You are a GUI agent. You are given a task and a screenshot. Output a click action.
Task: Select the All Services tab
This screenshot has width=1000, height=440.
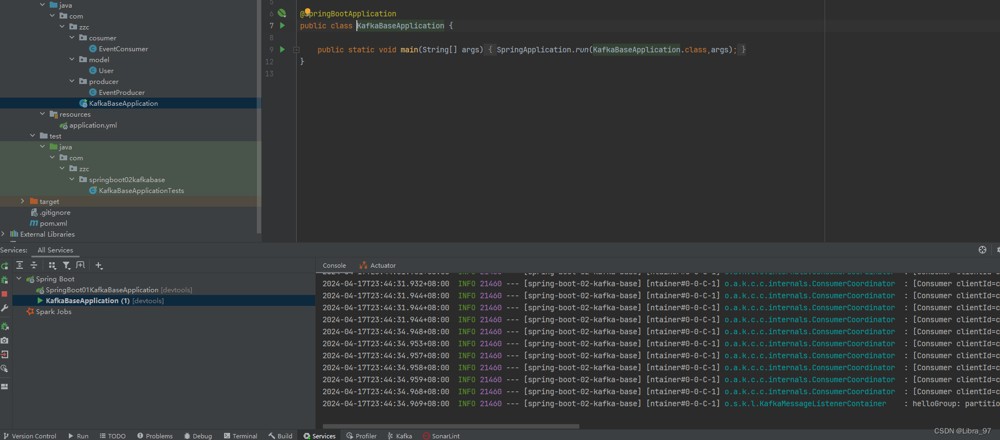tap(55, 250)
